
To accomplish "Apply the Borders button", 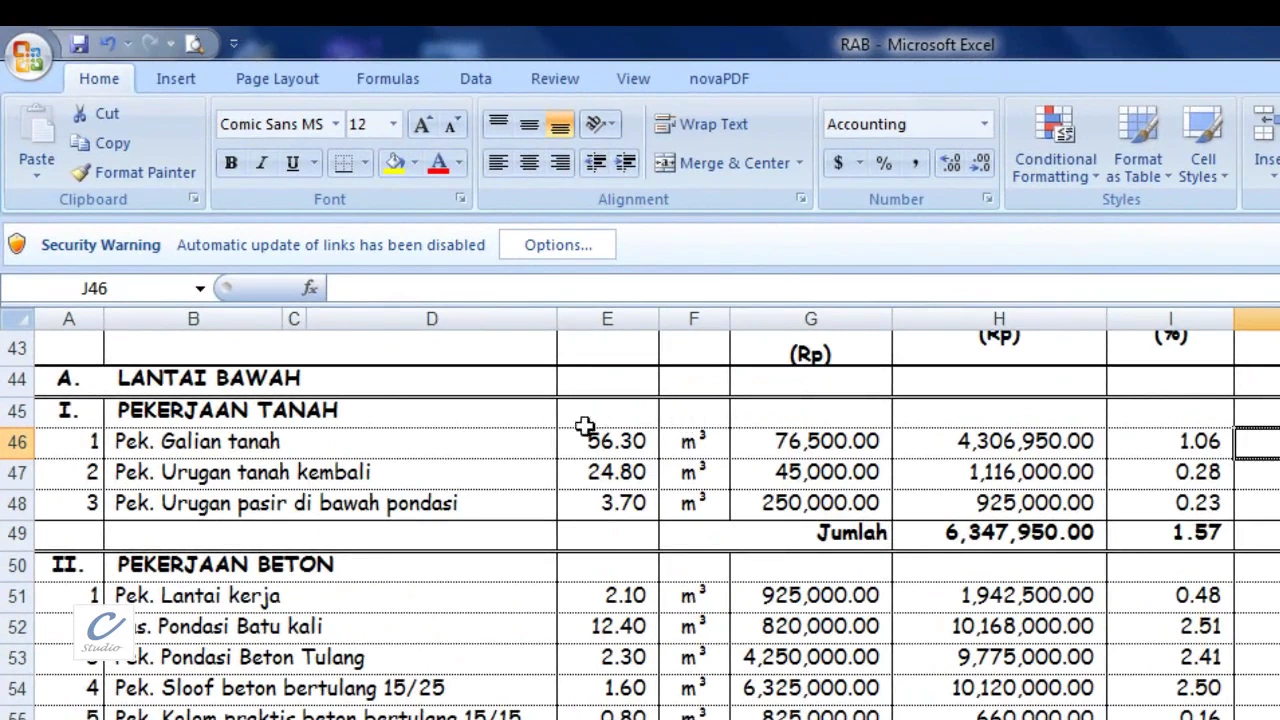I will pos(343,163).
